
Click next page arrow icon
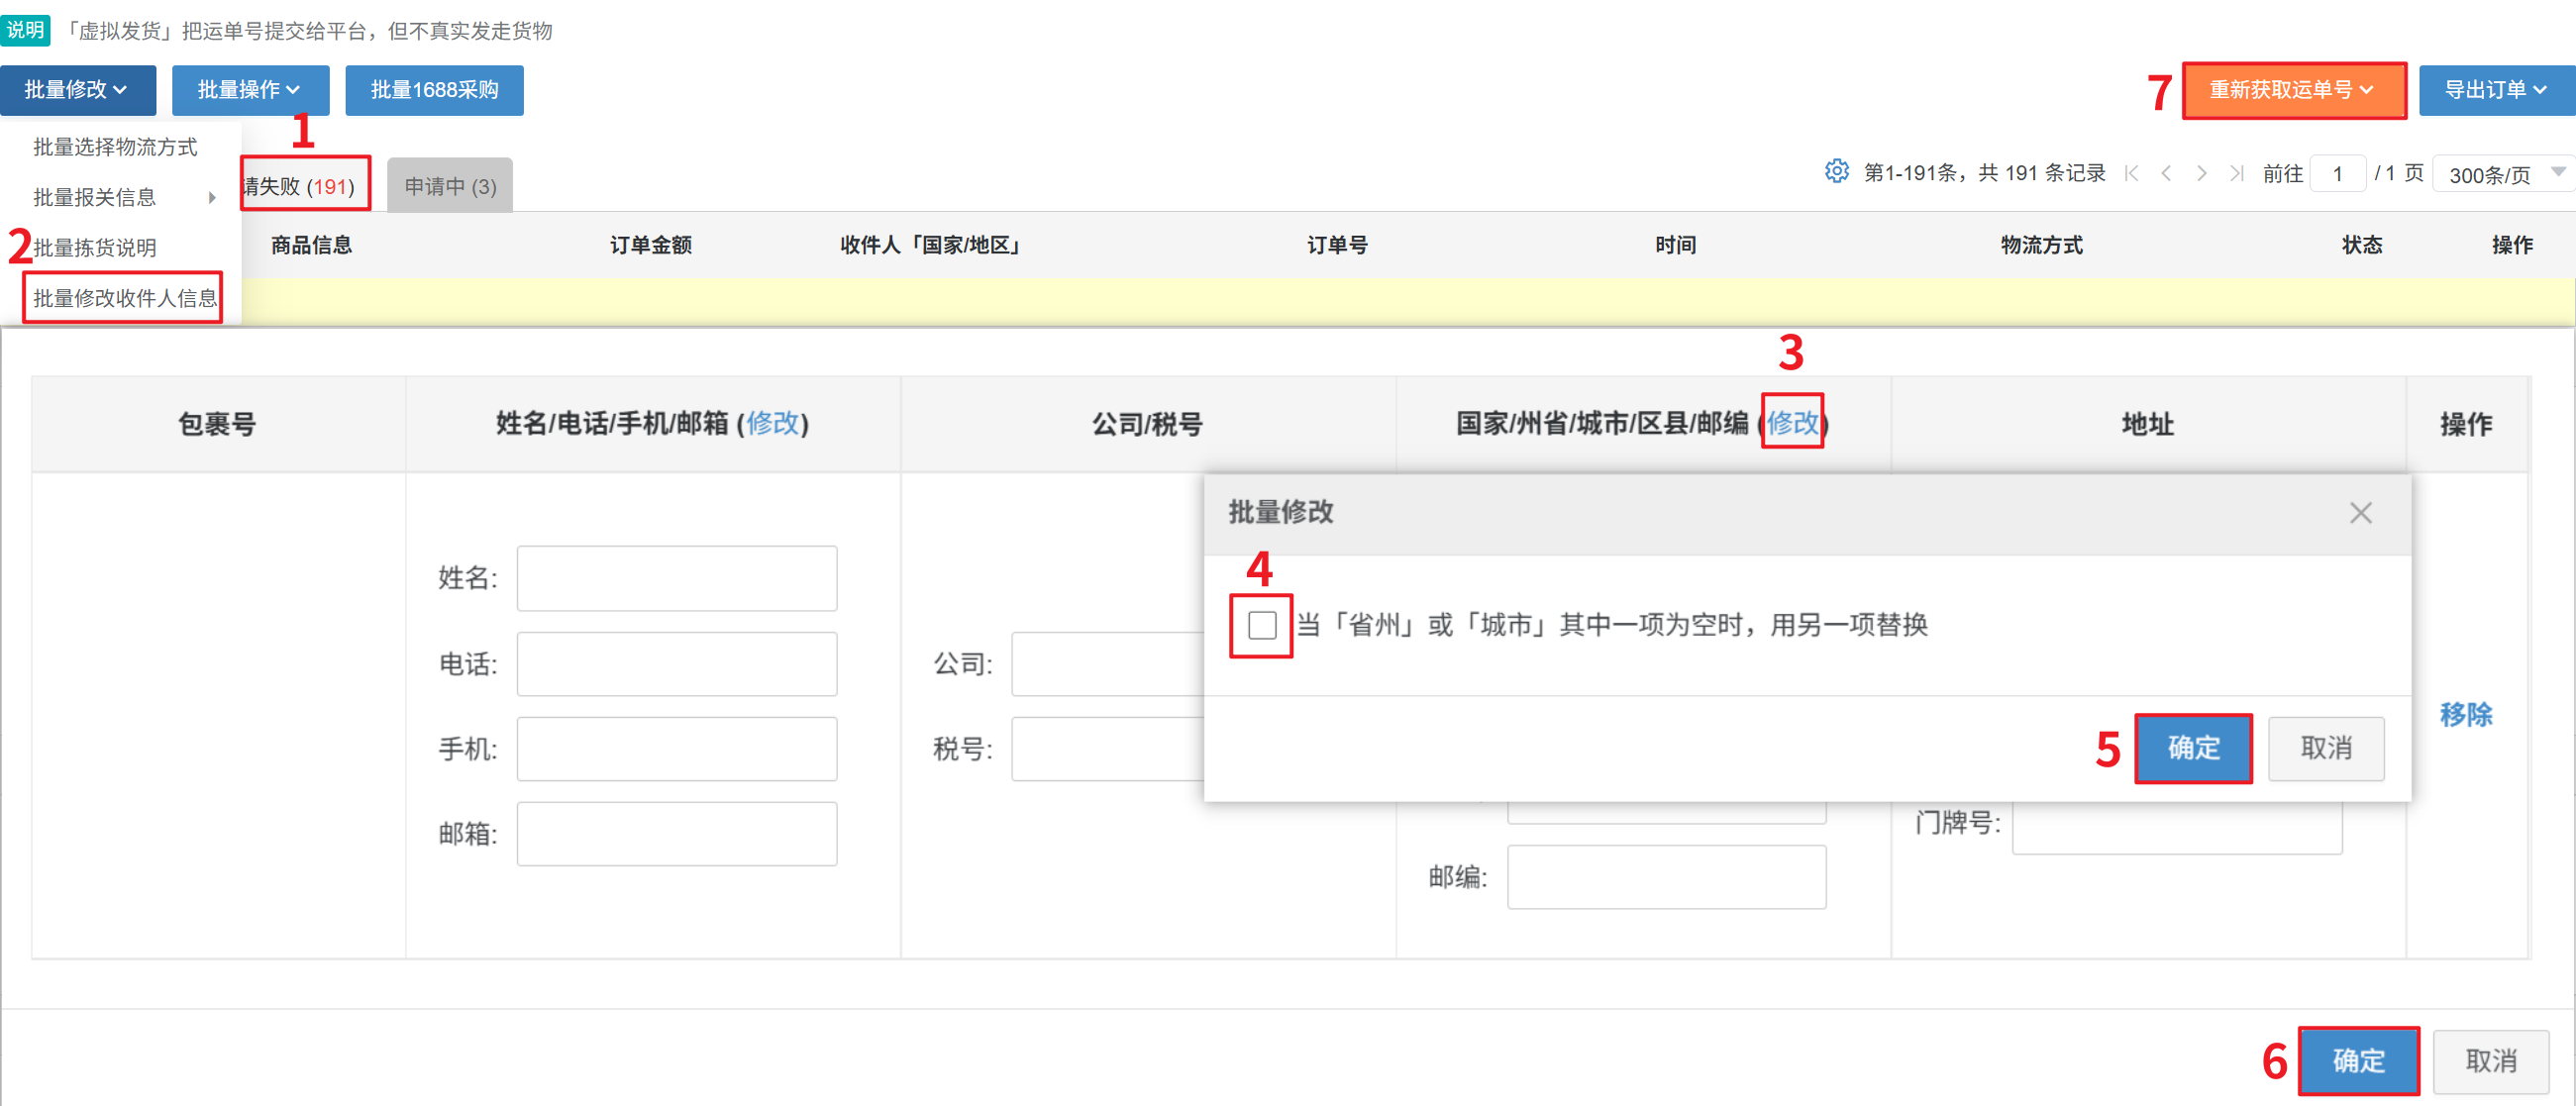[x=2201, y=174]
